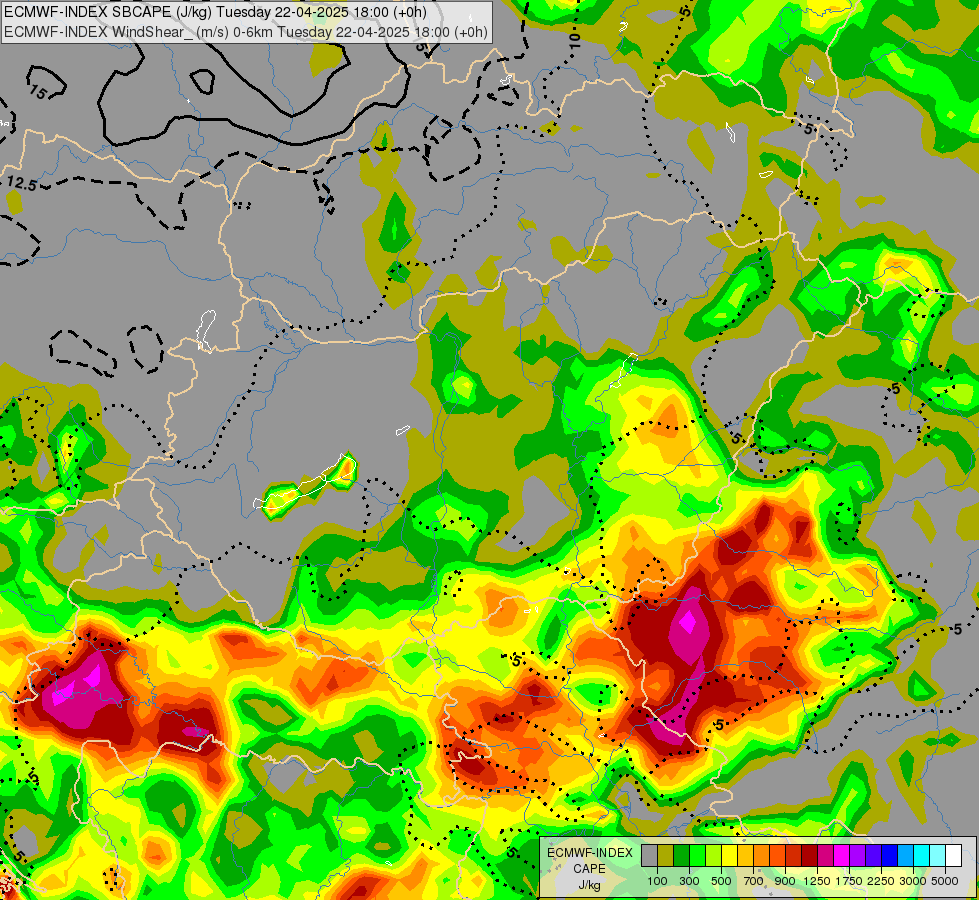This screenshot has height=900, width=979.
Task: Click the 10 wind shear contour label
Action: [574, 41]
